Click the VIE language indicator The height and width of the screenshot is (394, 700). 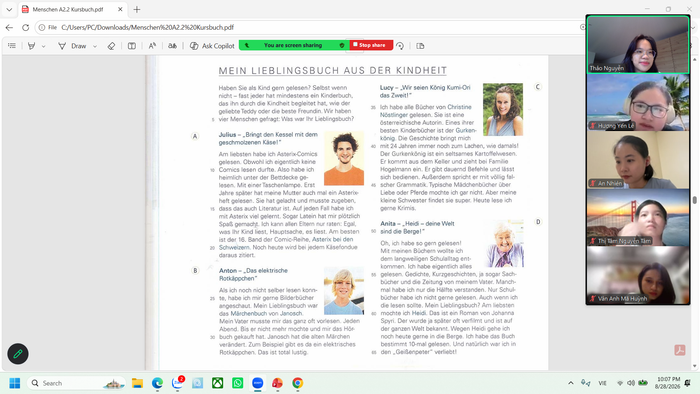tap(602, 383)
